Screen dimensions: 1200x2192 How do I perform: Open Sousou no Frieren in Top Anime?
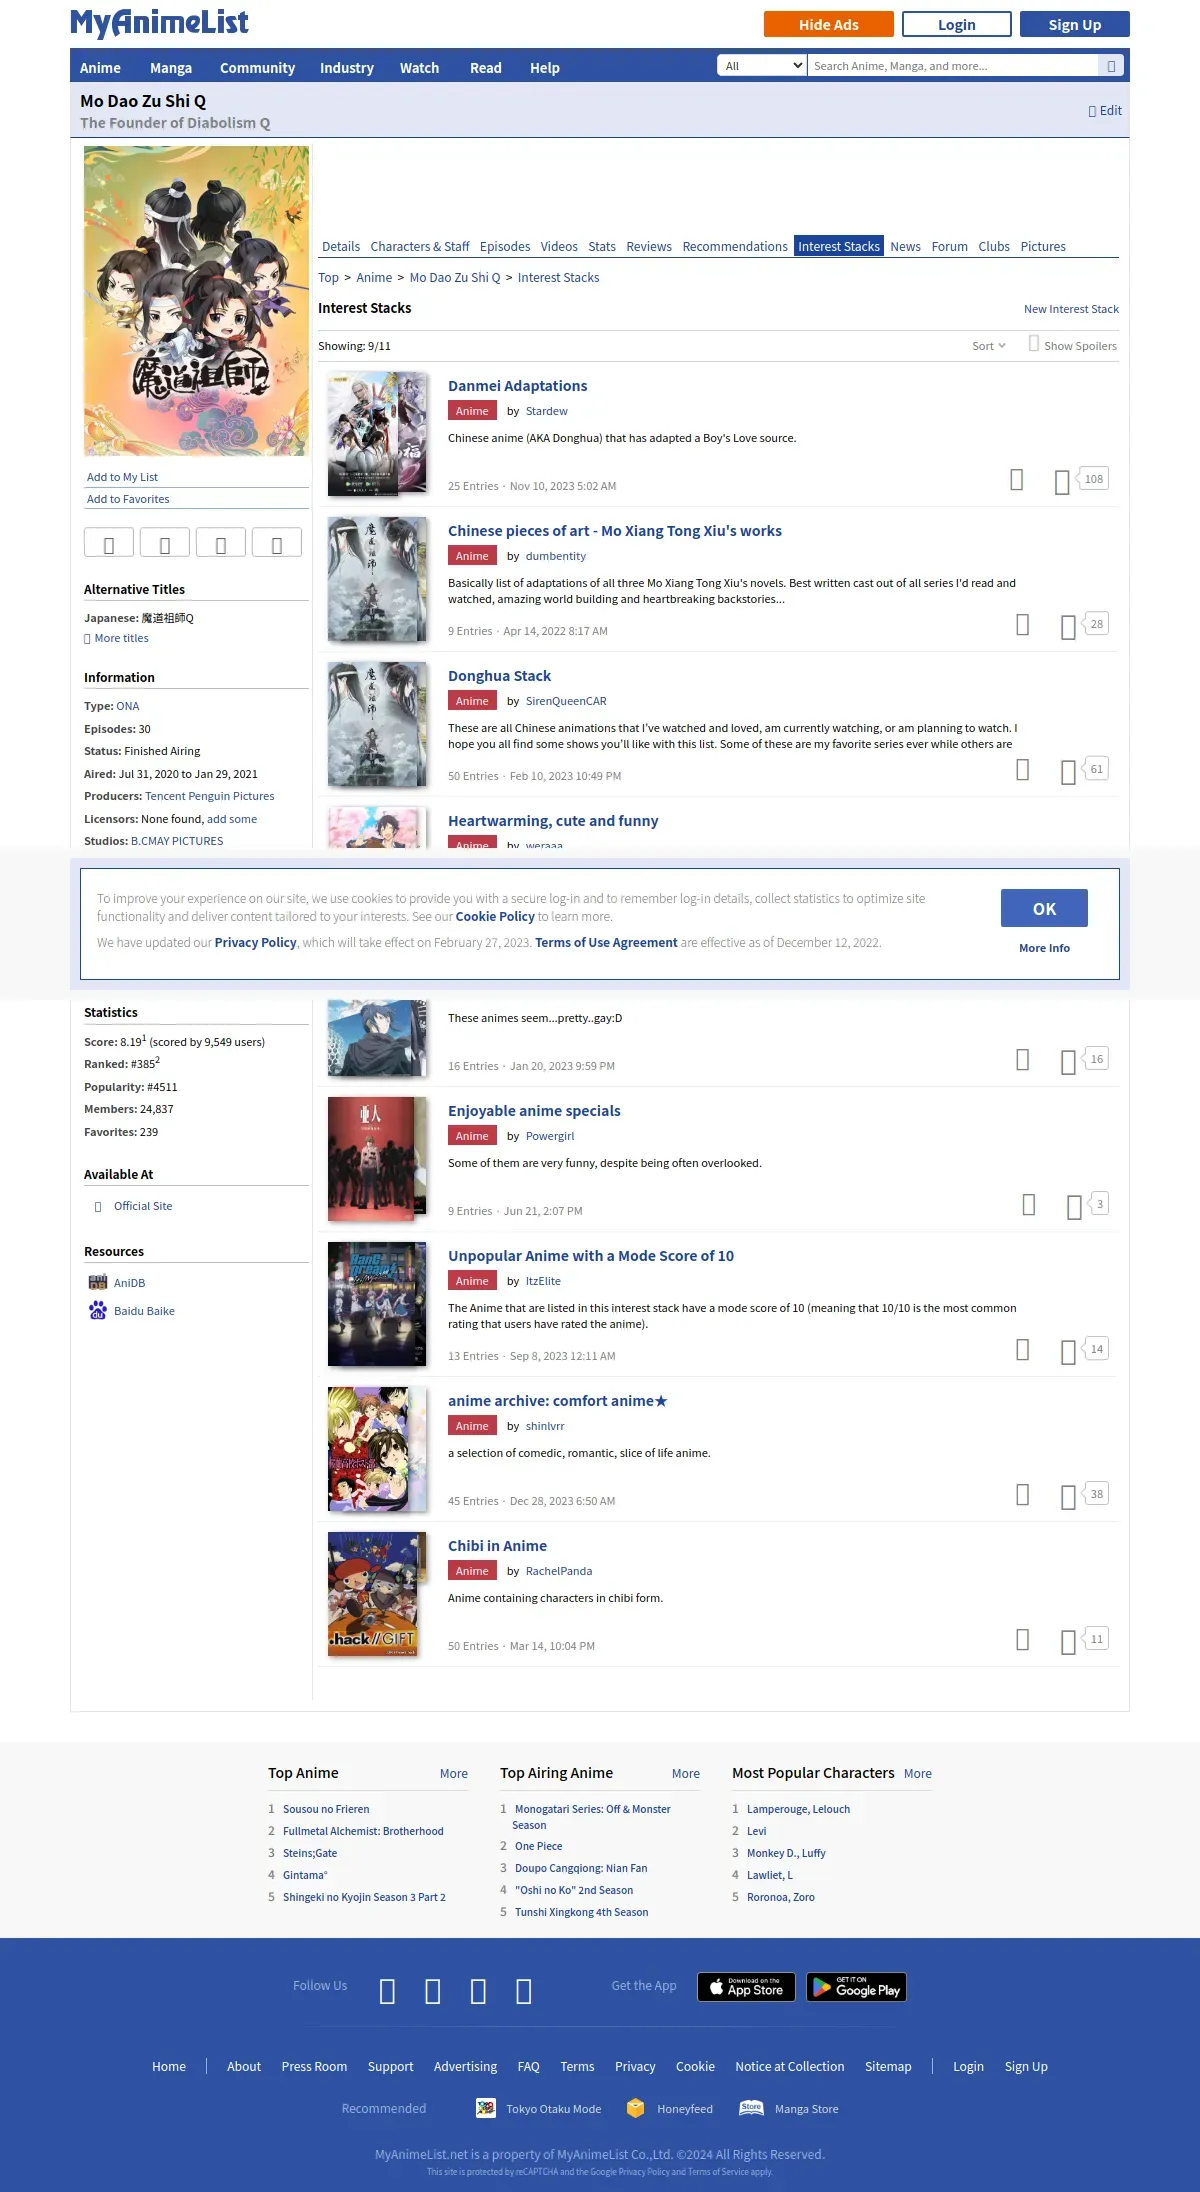[x=326, y=1809]
